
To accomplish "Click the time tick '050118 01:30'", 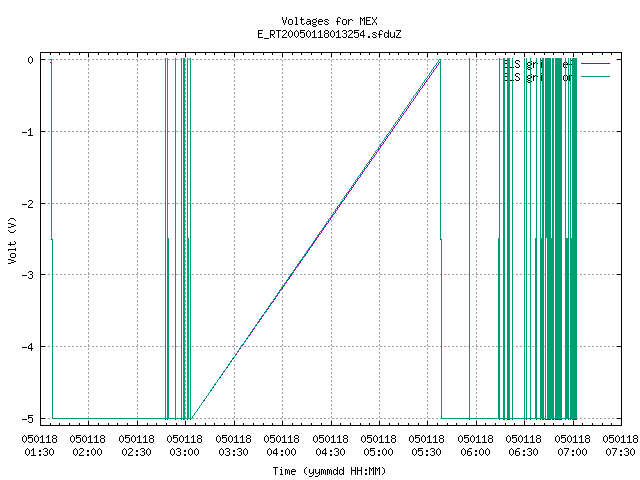I will point(40,446).
